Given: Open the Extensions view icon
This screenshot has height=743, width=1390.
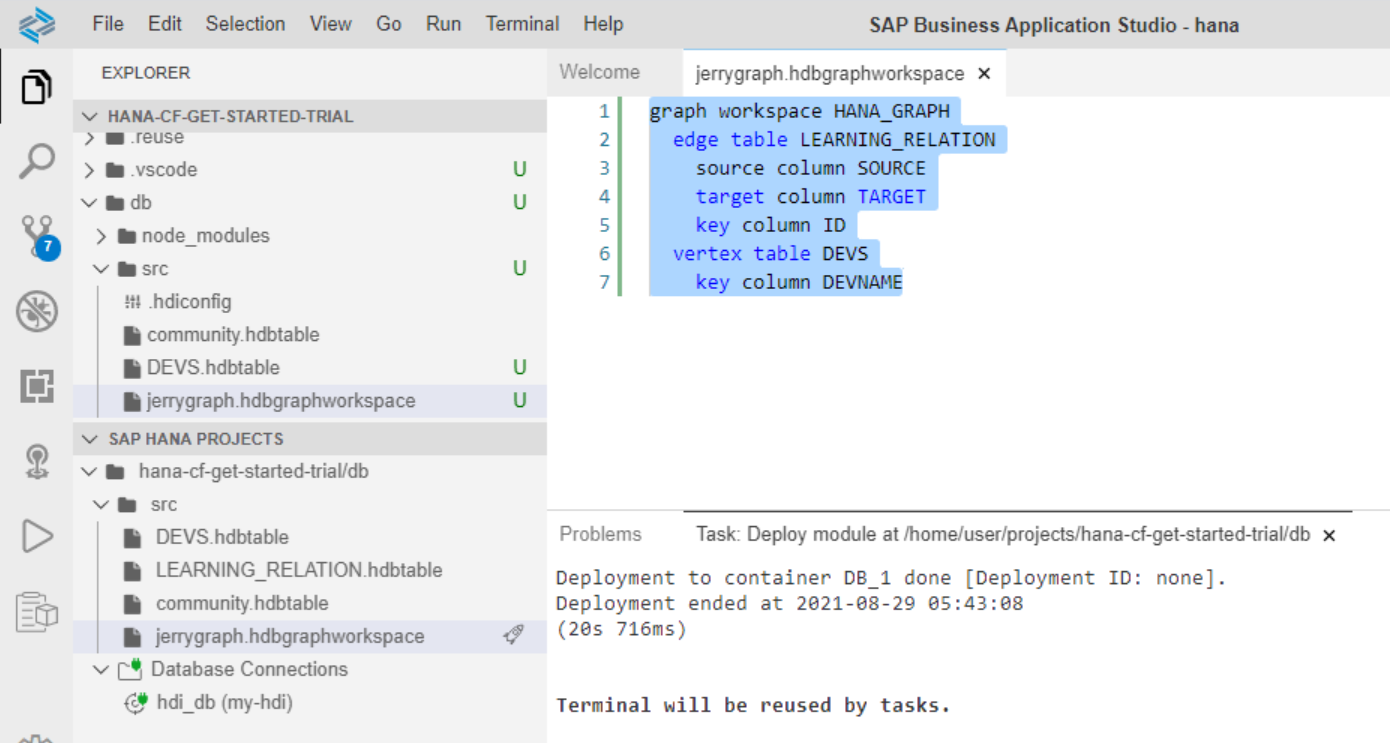Looking at the screenshot, I should tap(36, 386).
